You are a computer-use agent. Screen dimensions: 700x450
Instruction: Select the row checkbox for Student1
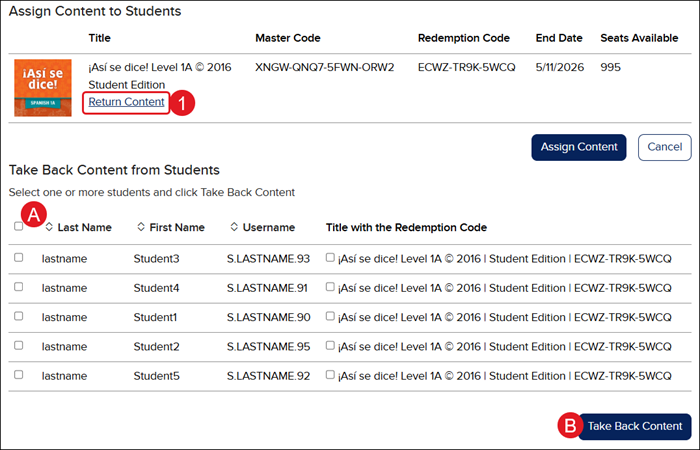click(19, 316)
